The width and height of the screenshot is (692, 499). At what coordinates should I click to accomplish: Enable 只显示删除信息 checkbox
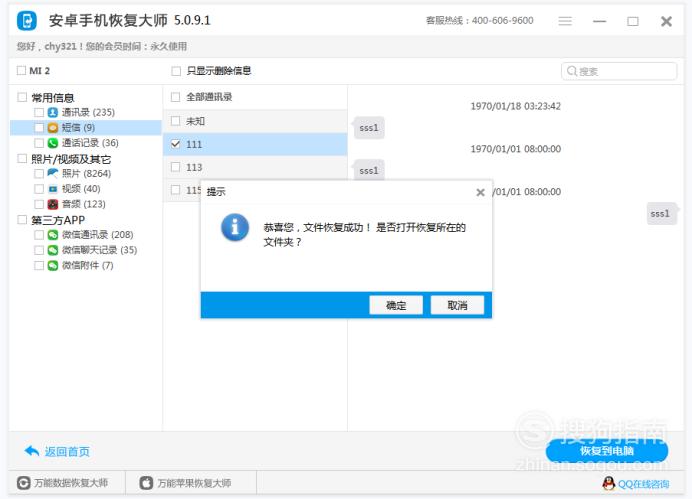(x=176, y=71)
